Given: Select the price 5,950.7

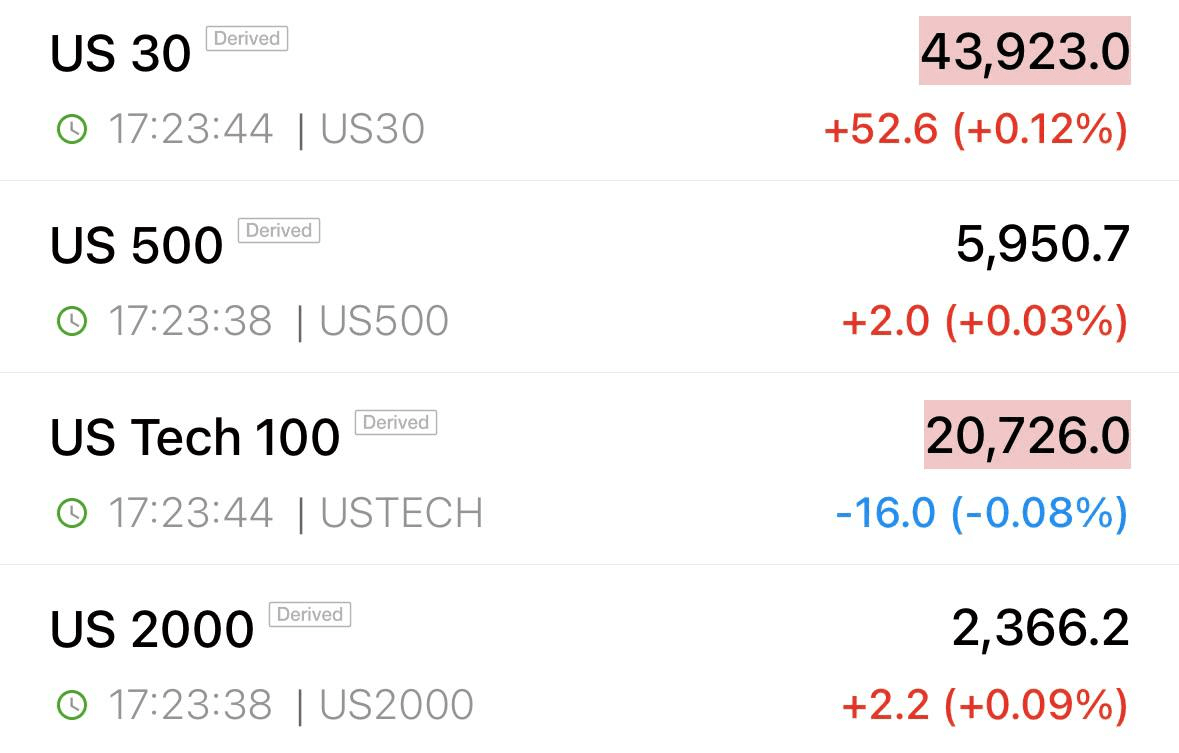Looking at the screenshot, I should pos(1043,244).
